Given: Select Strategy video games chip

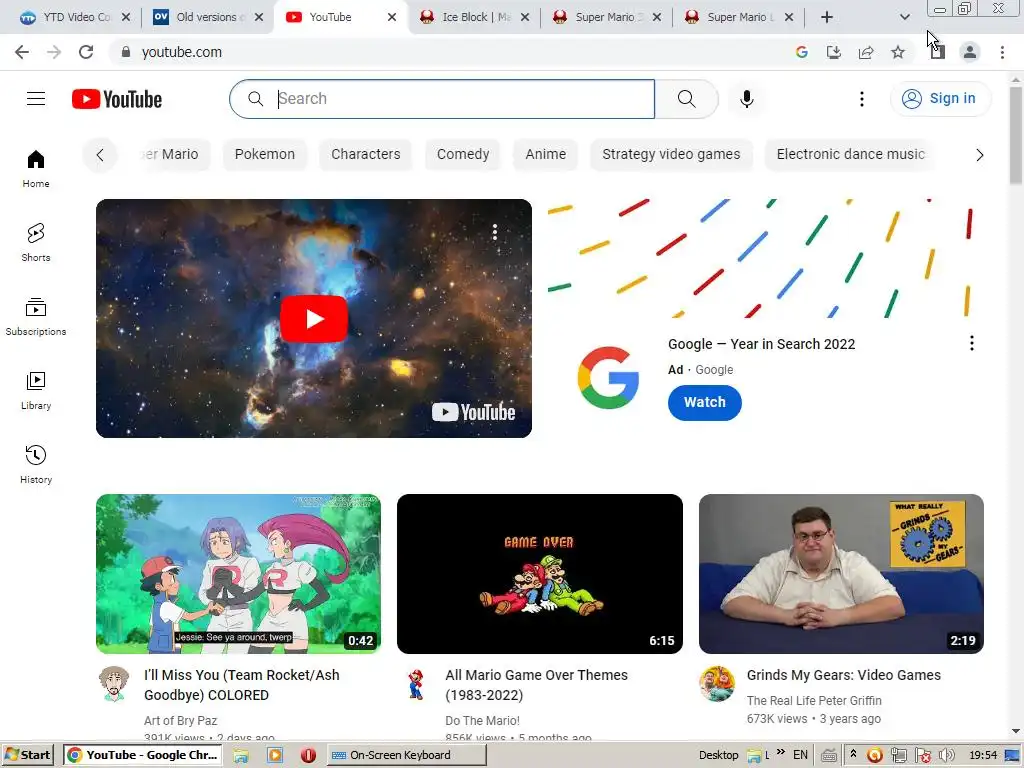Looking at the screenshot, I should pyautogui.click(x=671, y=154).
